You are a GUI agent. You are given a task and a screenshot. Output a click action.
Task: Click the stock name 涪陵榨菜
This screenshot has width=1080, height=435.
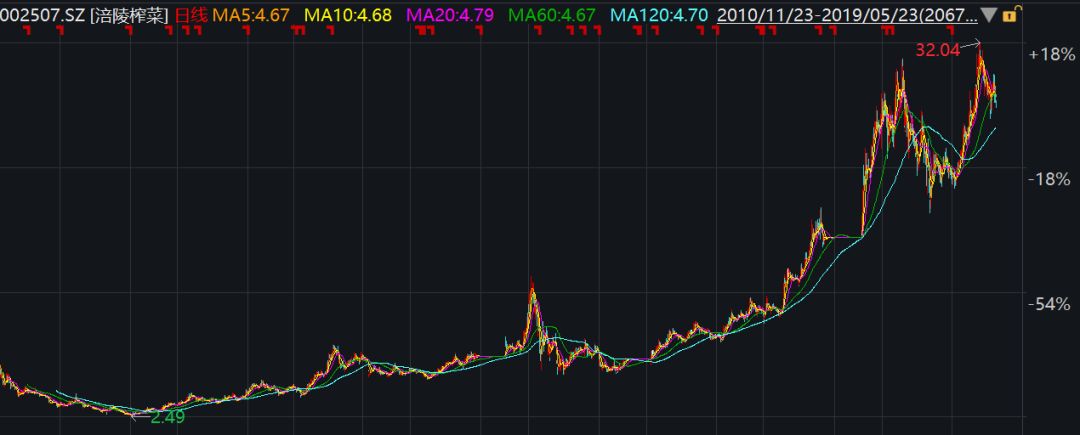pos(129,14)
